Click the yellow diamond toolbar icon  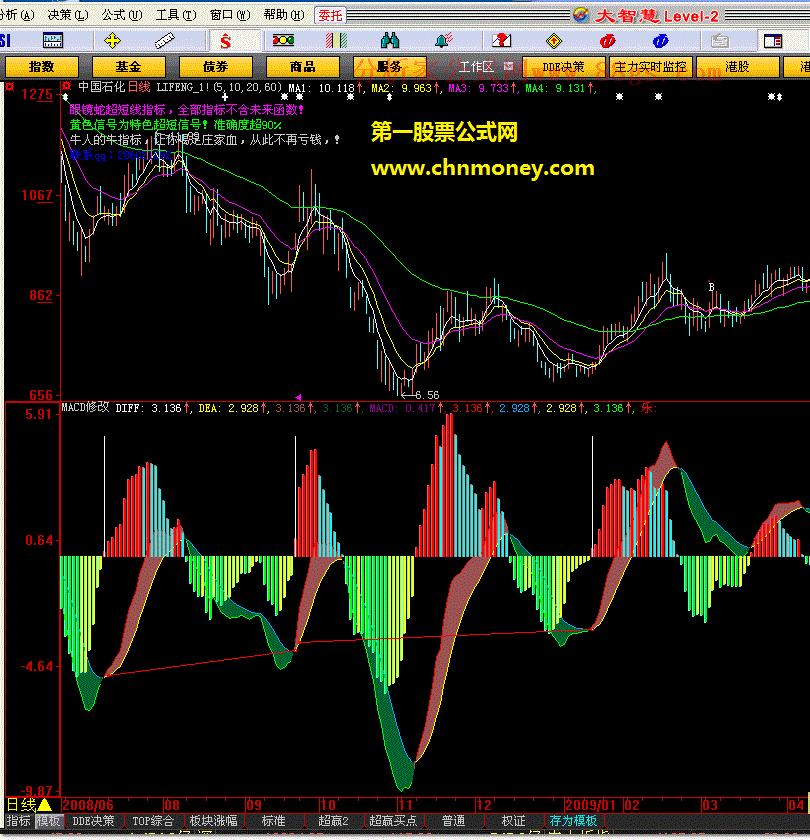554,41
